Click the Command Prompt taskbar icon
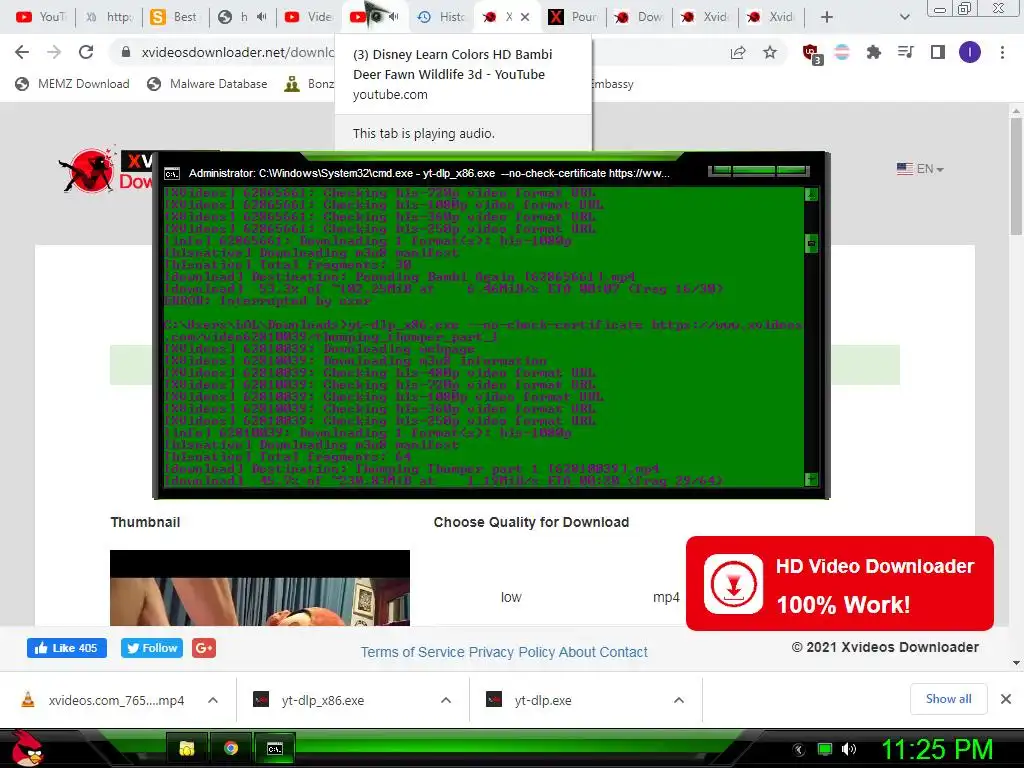Screen dimensions: 1024x768 [275, 748]
